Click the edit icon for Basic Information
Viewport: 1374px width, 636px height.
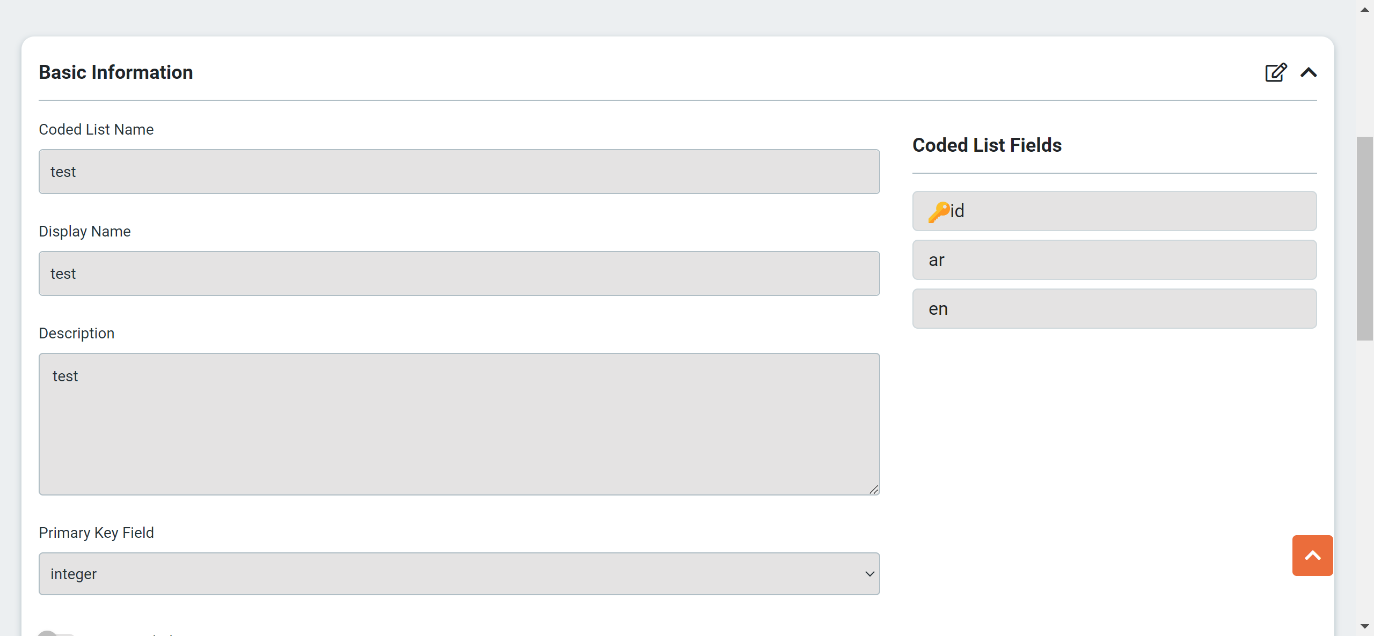pyautogui.click(x=1276, y=72)
